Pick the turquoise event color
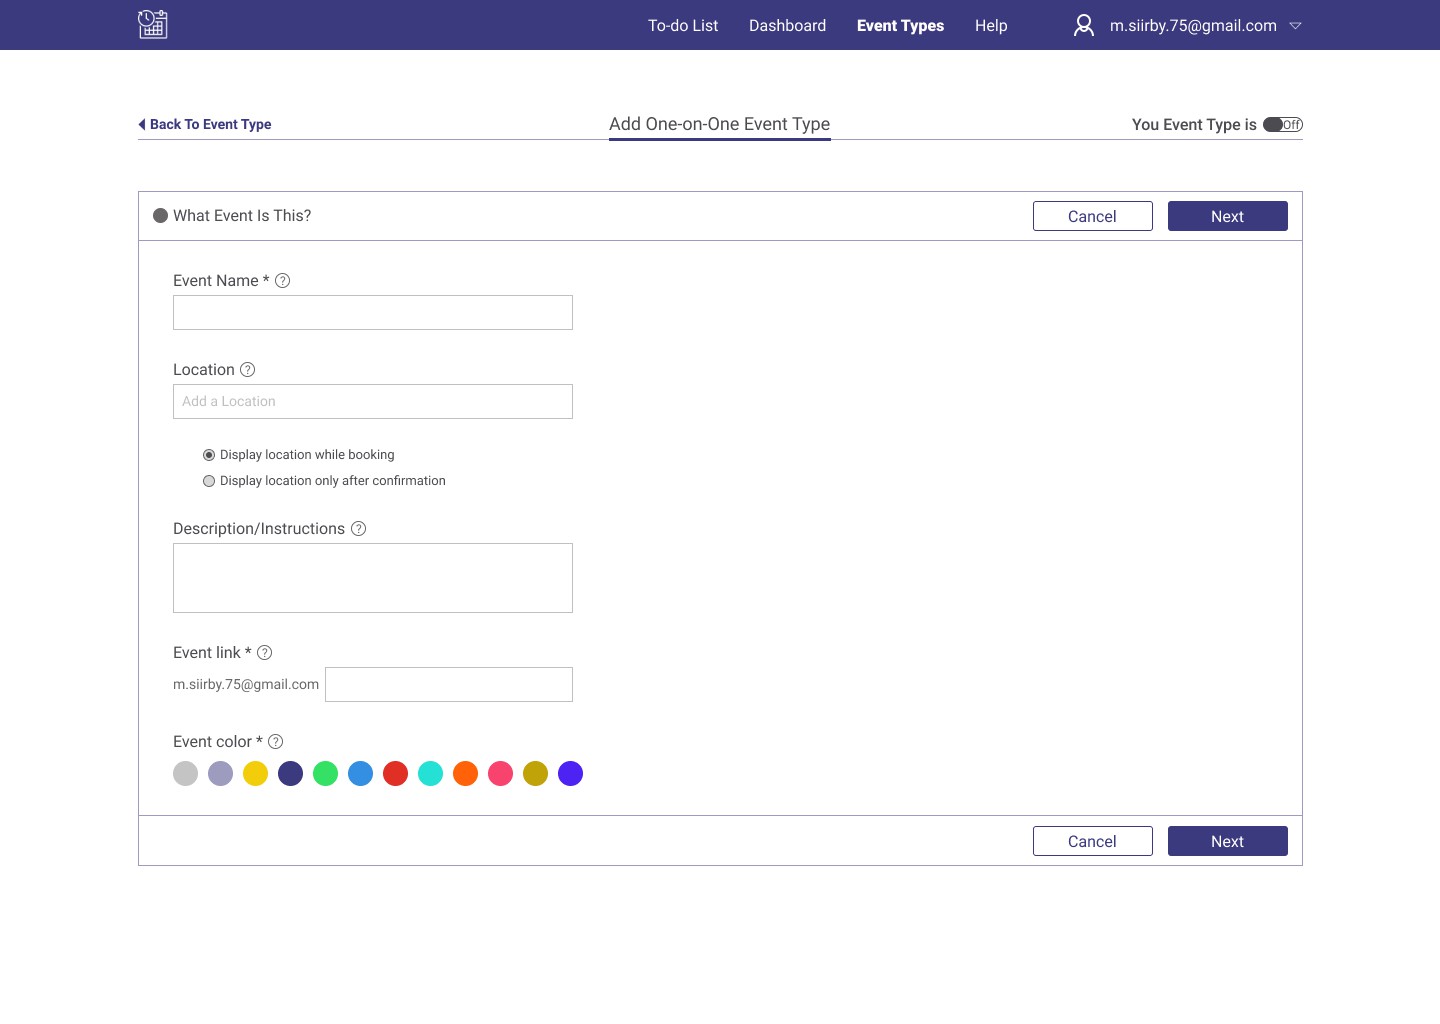 (431, 773)
